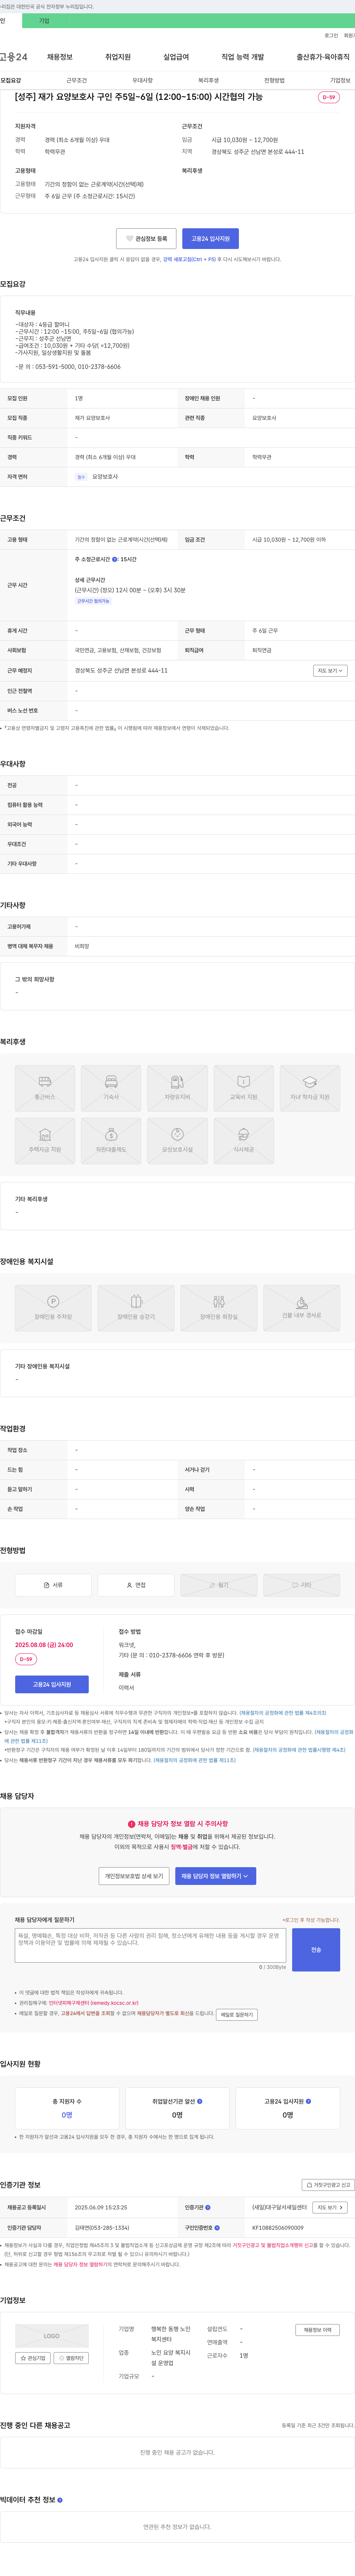Screen dimensions: 355x2576
Task: Click the 관심기업 star button
Action: [x=33, y=2358]
